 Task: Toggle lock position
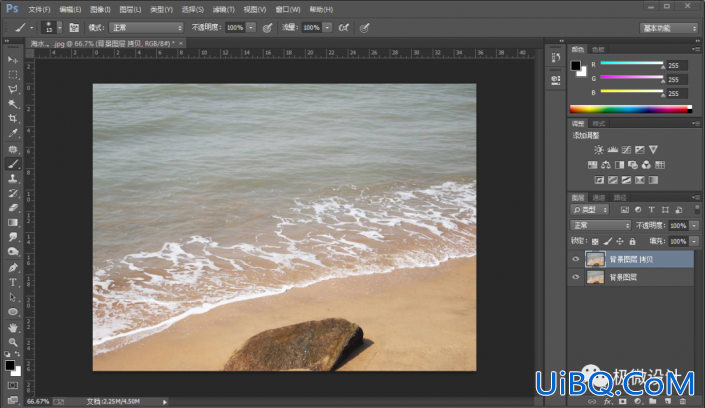tap(620, 242)
